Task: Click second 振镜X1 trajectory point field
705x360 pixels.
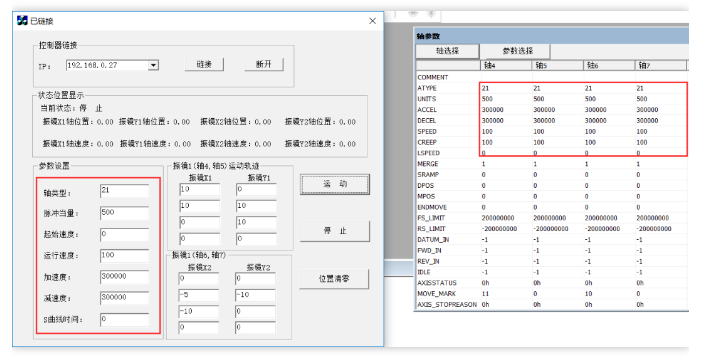Action: 200,206
